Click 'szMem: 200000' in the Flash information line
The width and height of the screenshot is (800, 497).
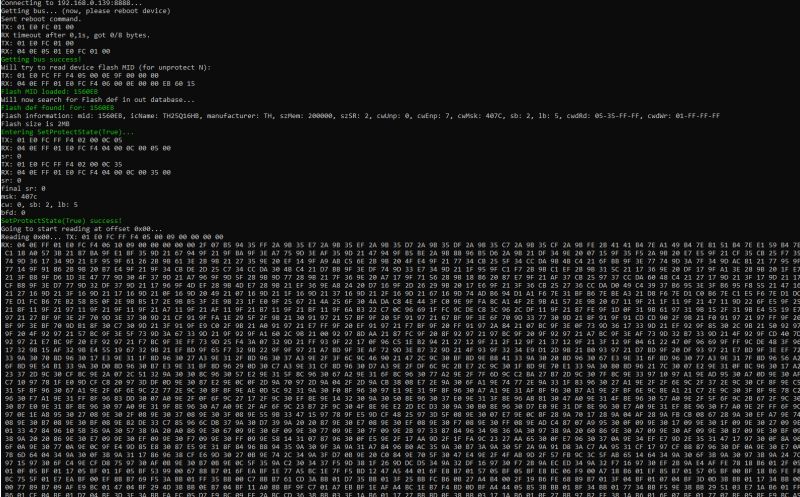tap(307, 116)
